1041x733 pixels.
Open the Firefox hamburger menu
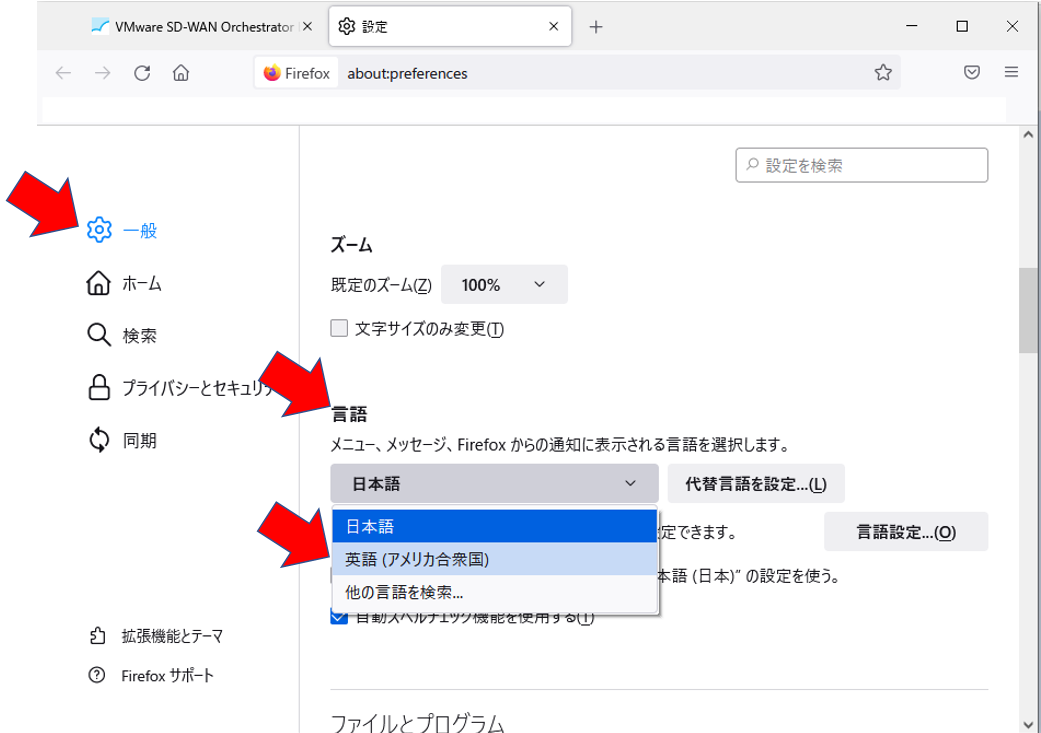tap(1011, 72)
